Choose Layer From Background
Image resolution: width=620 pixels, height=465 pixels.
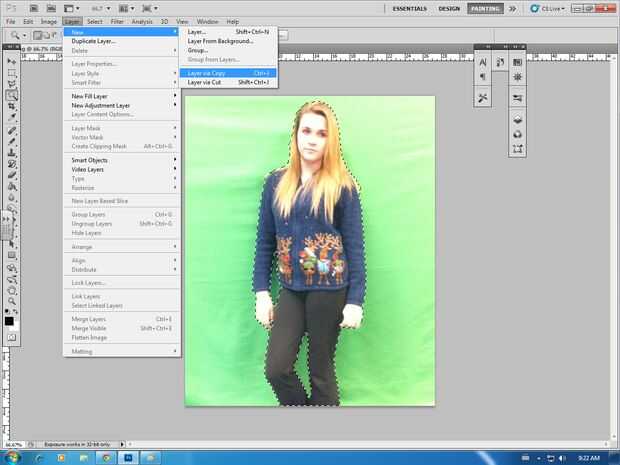(x=228, y=41)
